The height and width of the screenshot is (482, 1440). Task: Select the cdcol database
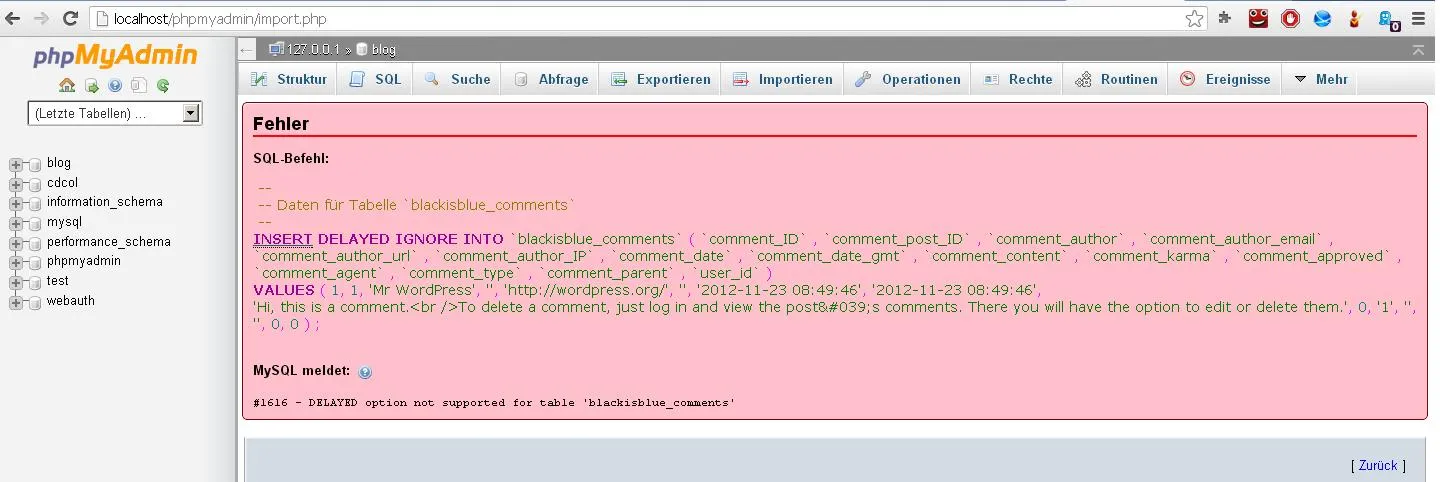(62, 182)
